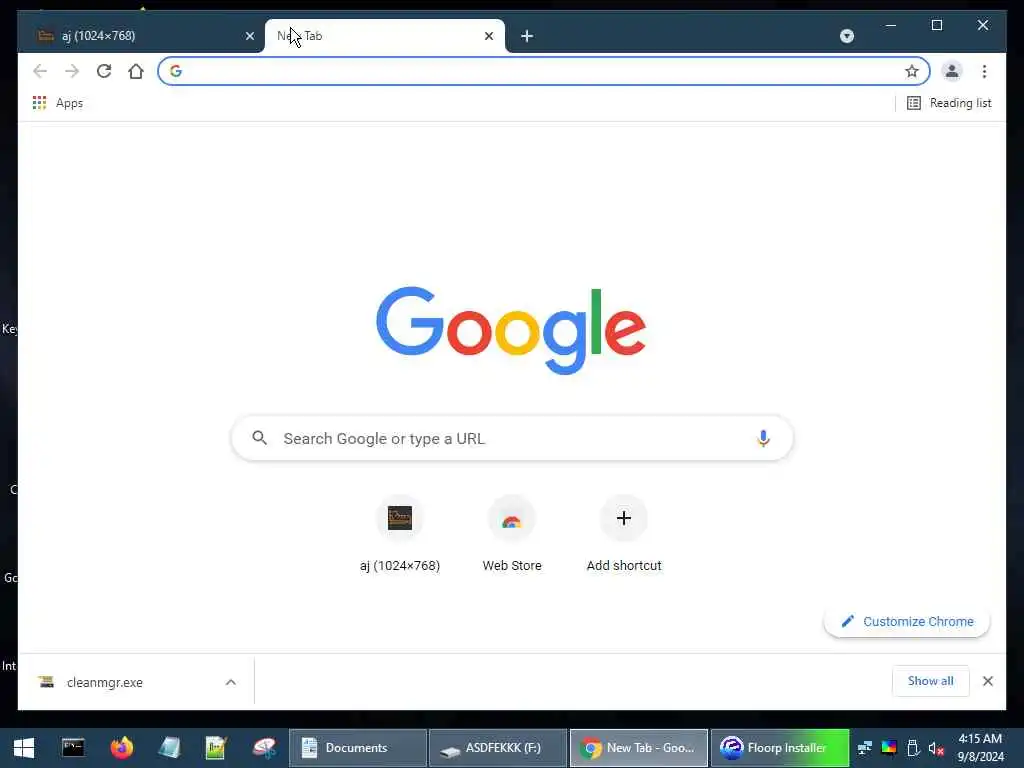Switch to the aj (1024×768) tab
Viewport: 1024px width, 768px height.
[141, 36]
